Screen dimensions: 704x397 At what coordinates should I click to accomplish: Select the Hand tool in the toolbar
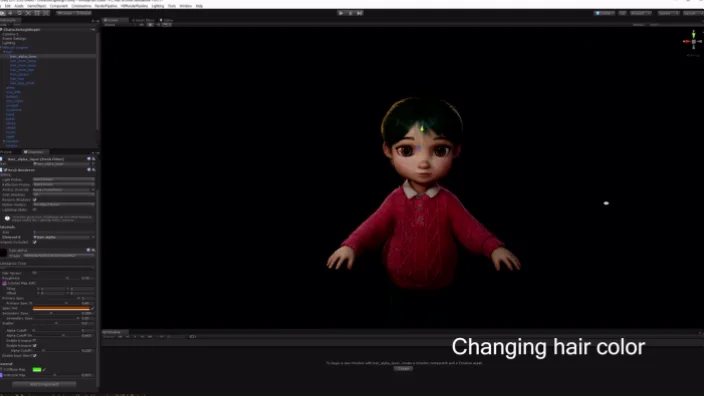pyautogui.click(x=3, y=13)
